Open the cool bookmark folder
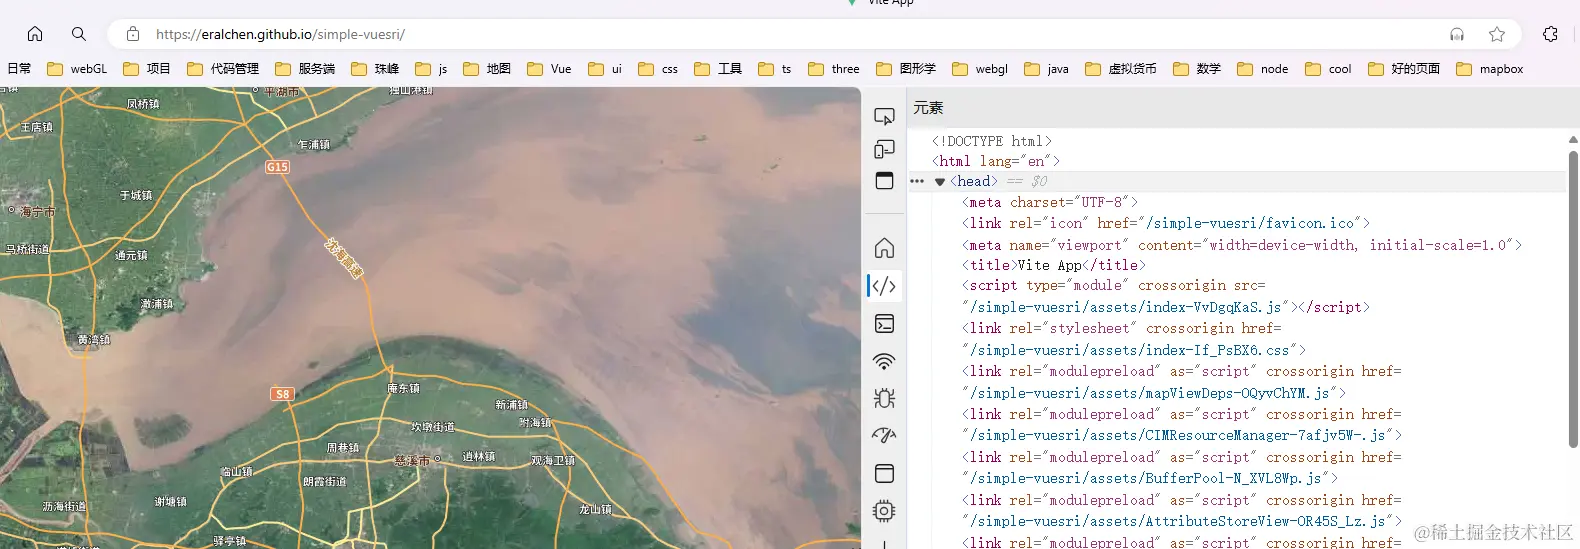 click(1328, 69)
